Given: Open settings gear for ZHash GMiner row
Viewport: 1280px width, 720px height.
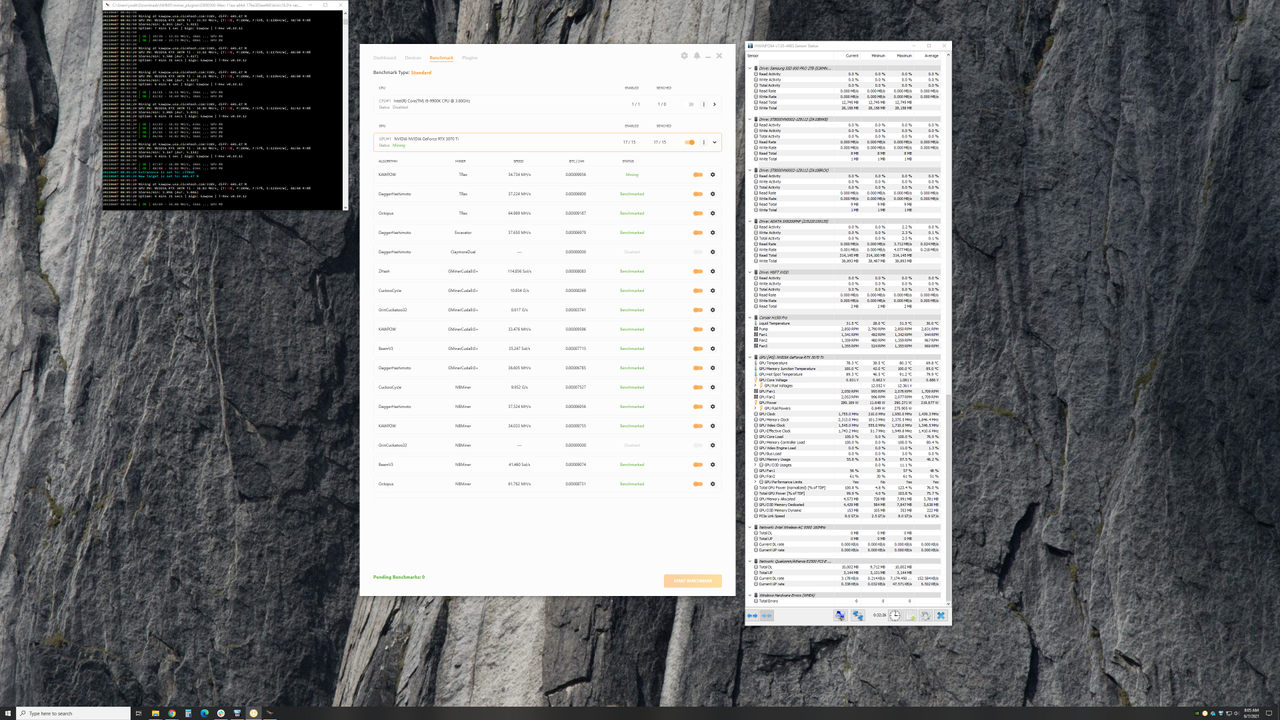Looking at the screenshot, I should (713, 271).
